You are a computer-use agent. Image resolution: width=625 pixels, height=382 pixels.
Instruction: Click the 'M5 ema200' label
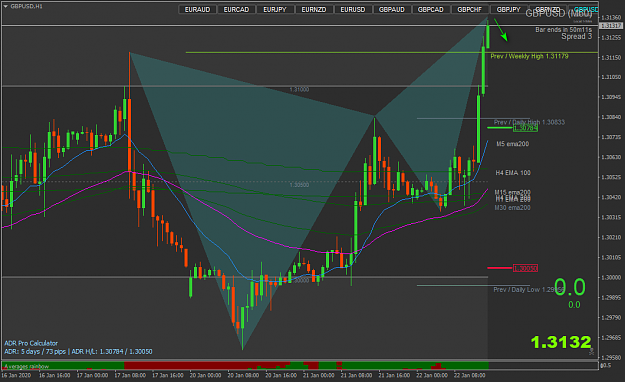coord(513,144)
